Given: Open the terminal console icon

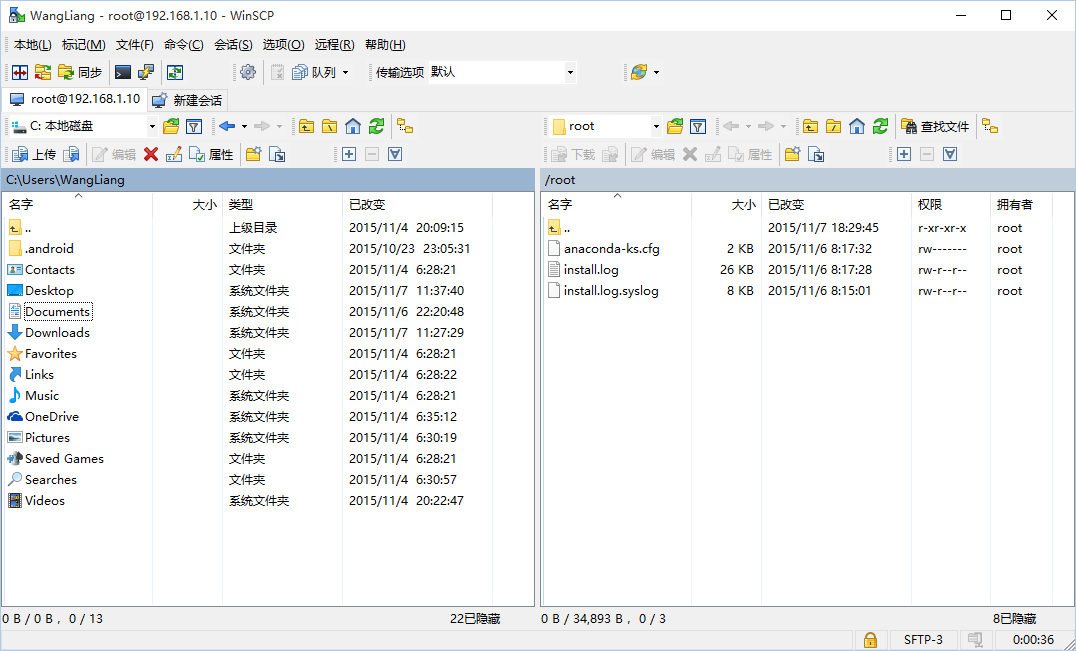Looking at the screenshot, I should tap(123, 72).
